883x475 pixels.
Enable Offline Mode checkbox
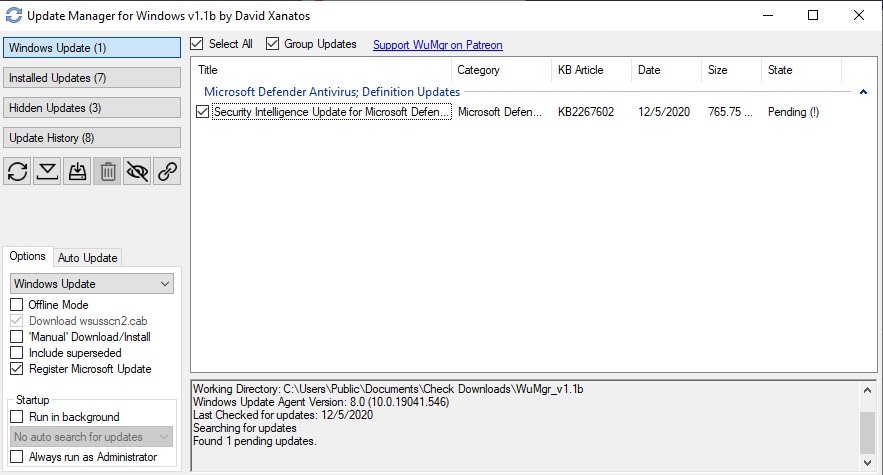coord(17,305)
